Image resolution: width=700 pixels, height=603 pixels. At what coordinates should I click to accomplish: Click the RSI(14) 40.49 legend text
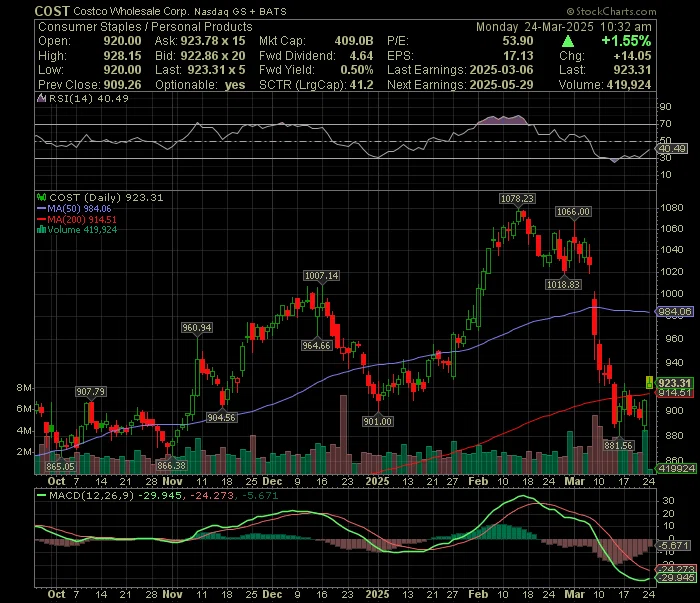pyautogui.click(x=88, y=98)
